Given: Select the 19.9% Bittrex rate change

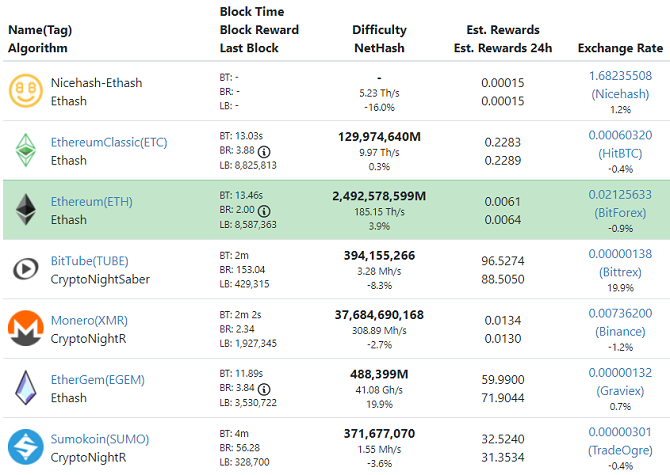Looking at the screenshot, I should pyautogui.click(x=620, y=288).
